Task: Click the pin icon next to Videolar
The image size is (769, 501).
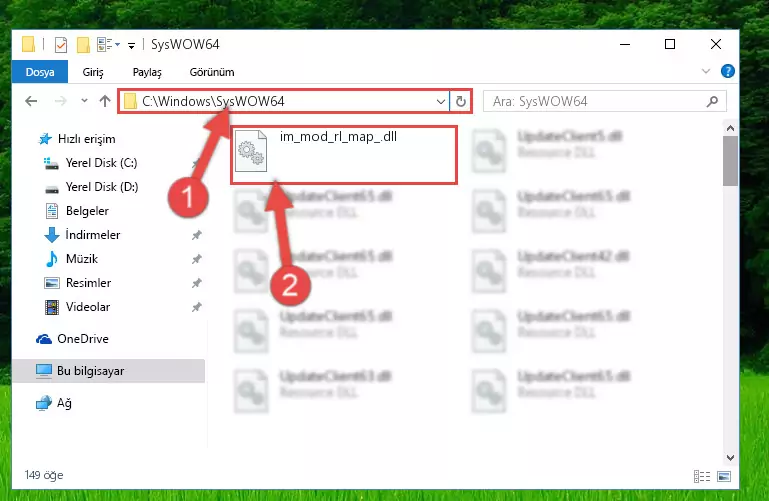Action: click(x=197, y=307)
